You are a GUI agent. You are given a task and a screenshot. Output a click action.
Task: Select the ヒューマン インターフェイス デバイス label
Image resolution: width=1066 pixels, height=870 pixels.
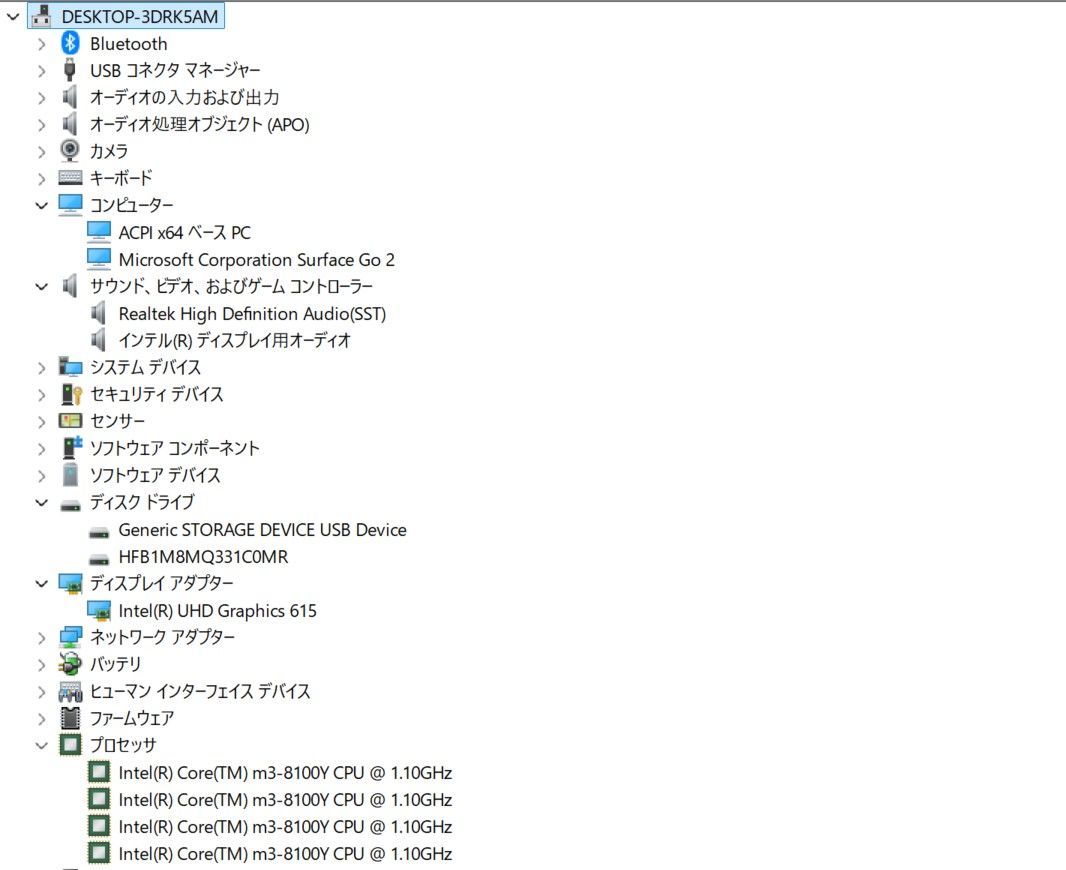point(200,692)
